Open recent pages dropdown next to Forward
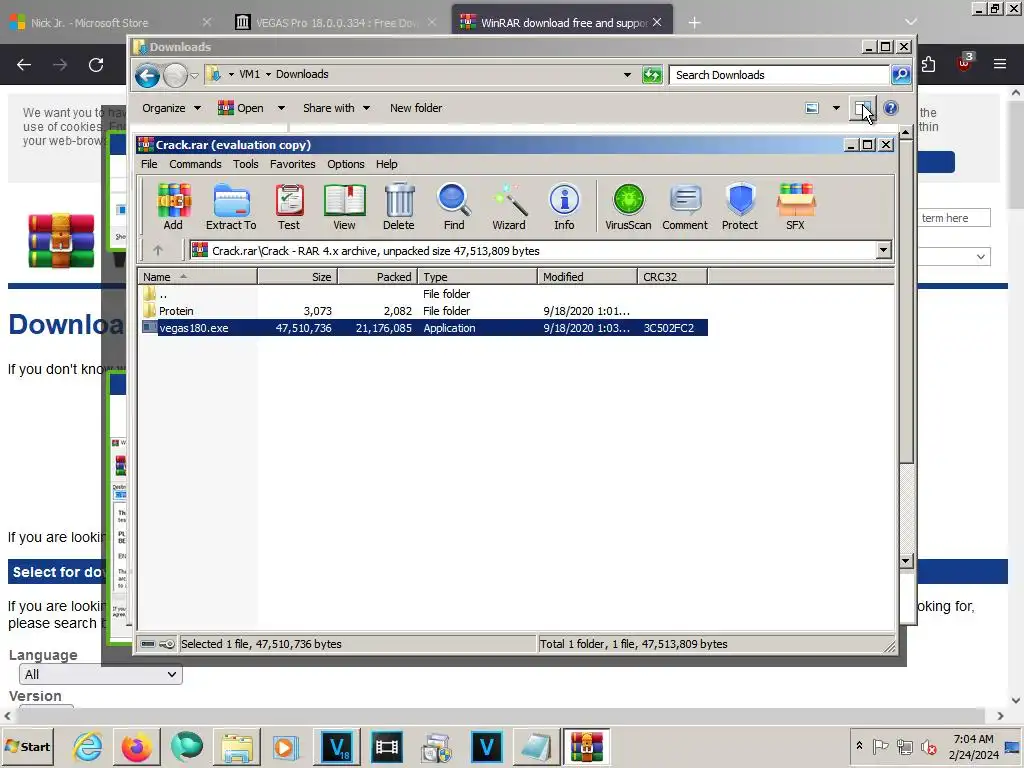This screenshot has height=768, width=1024. click(x=194, y=76)
